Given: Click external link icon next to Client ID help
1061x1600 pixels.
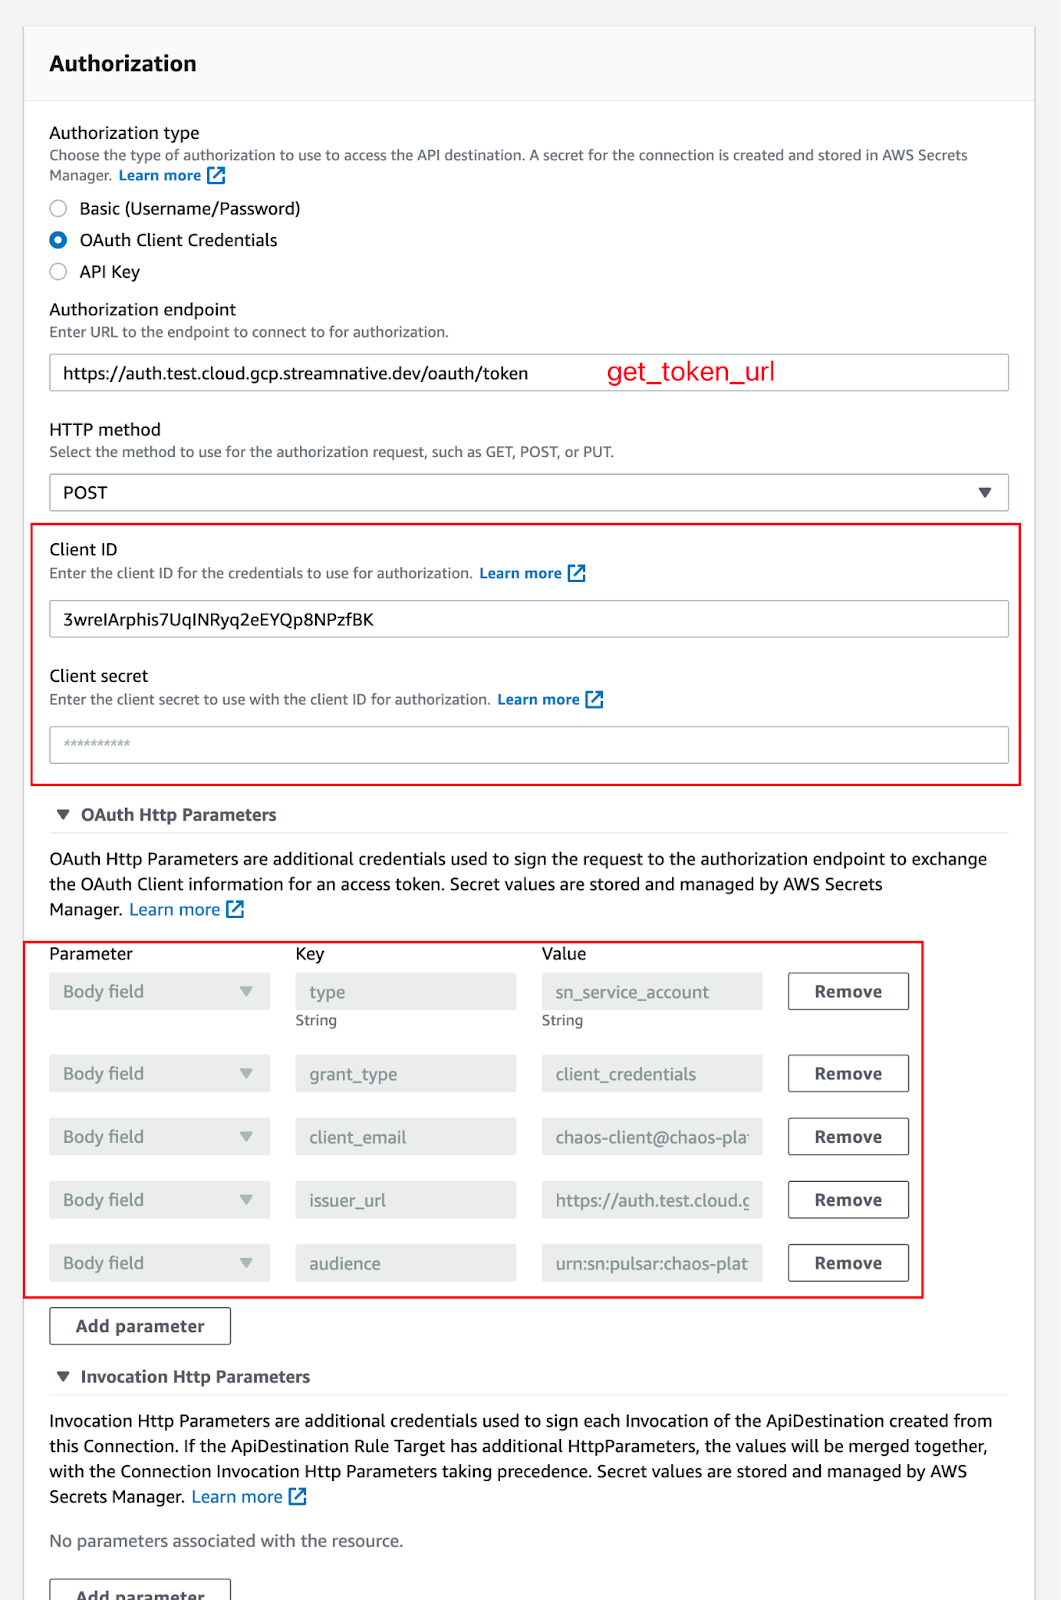Looking at the screenshot, I should (576, 573).
